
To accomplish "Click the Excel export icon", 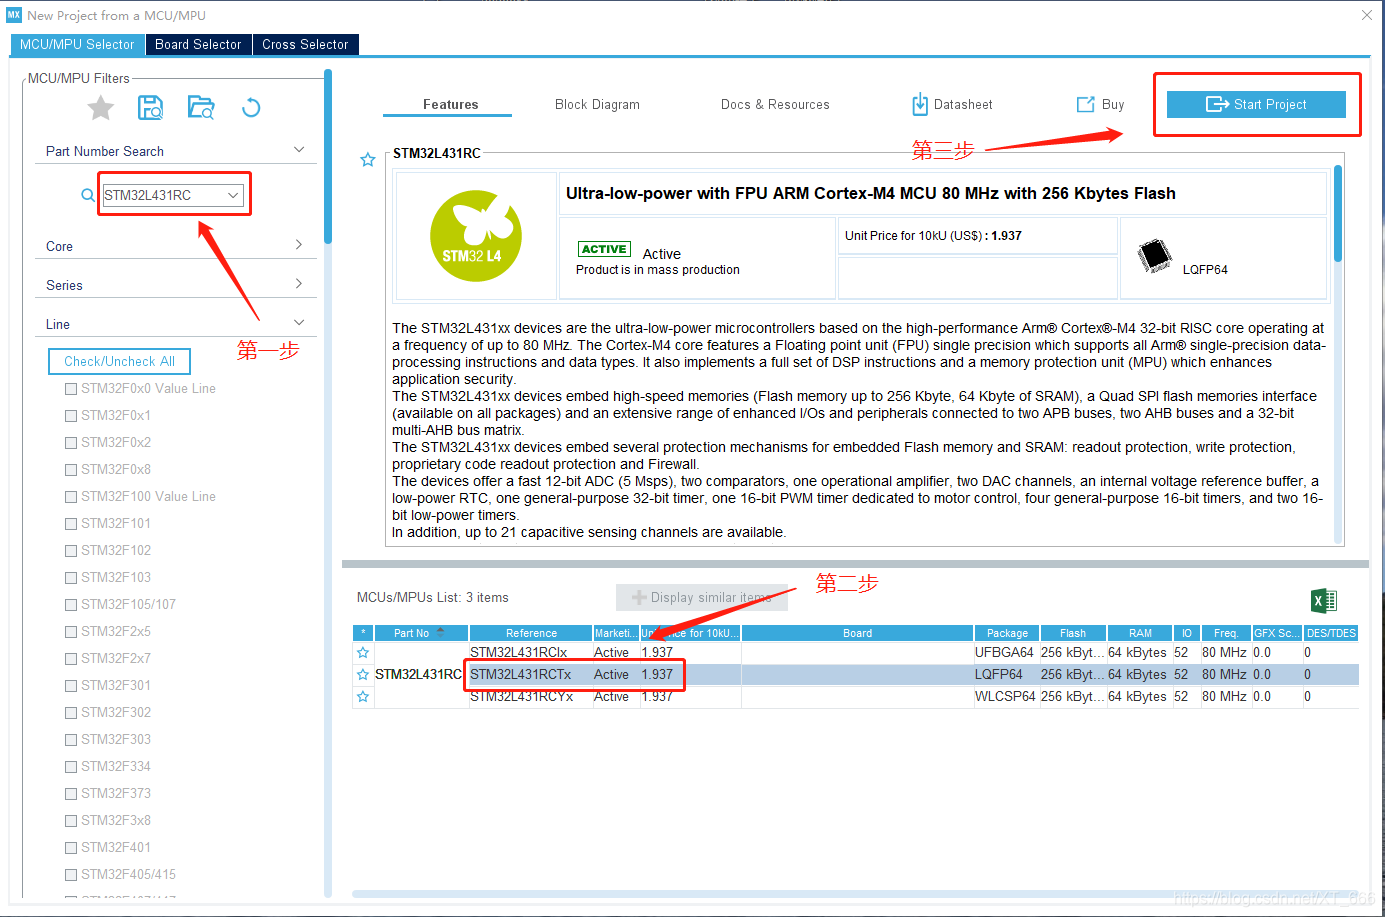I will click(1324, 600).
